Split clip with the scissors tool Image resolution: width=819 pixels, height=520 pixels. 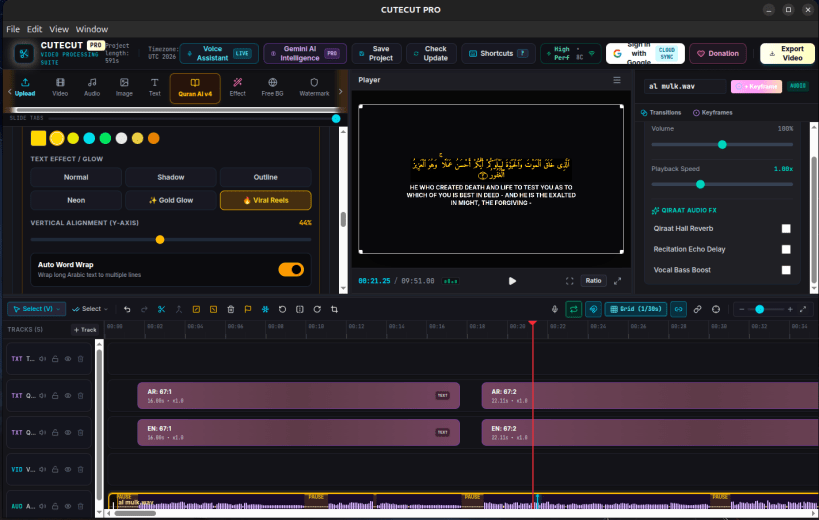click(x=161, y=309)
